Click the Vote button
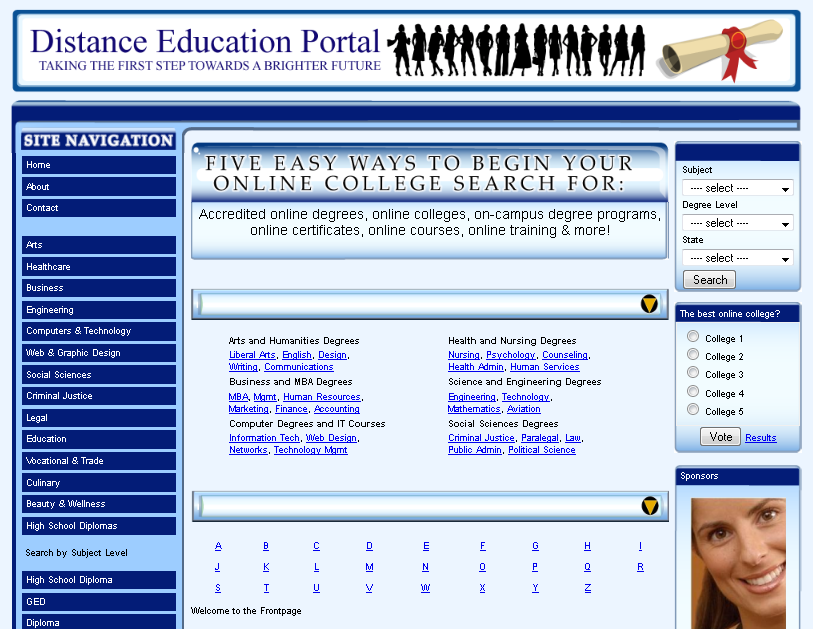Image resolution: width=813 pixels, height=629 pixels. tap(720, 437)
